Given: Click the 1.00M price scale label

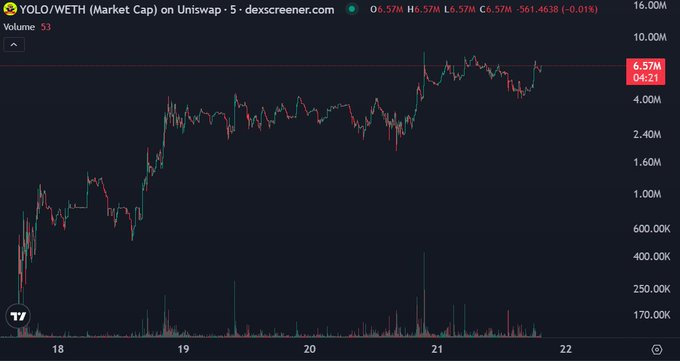Looking at the screenshot, I should (x=647, y=194).
